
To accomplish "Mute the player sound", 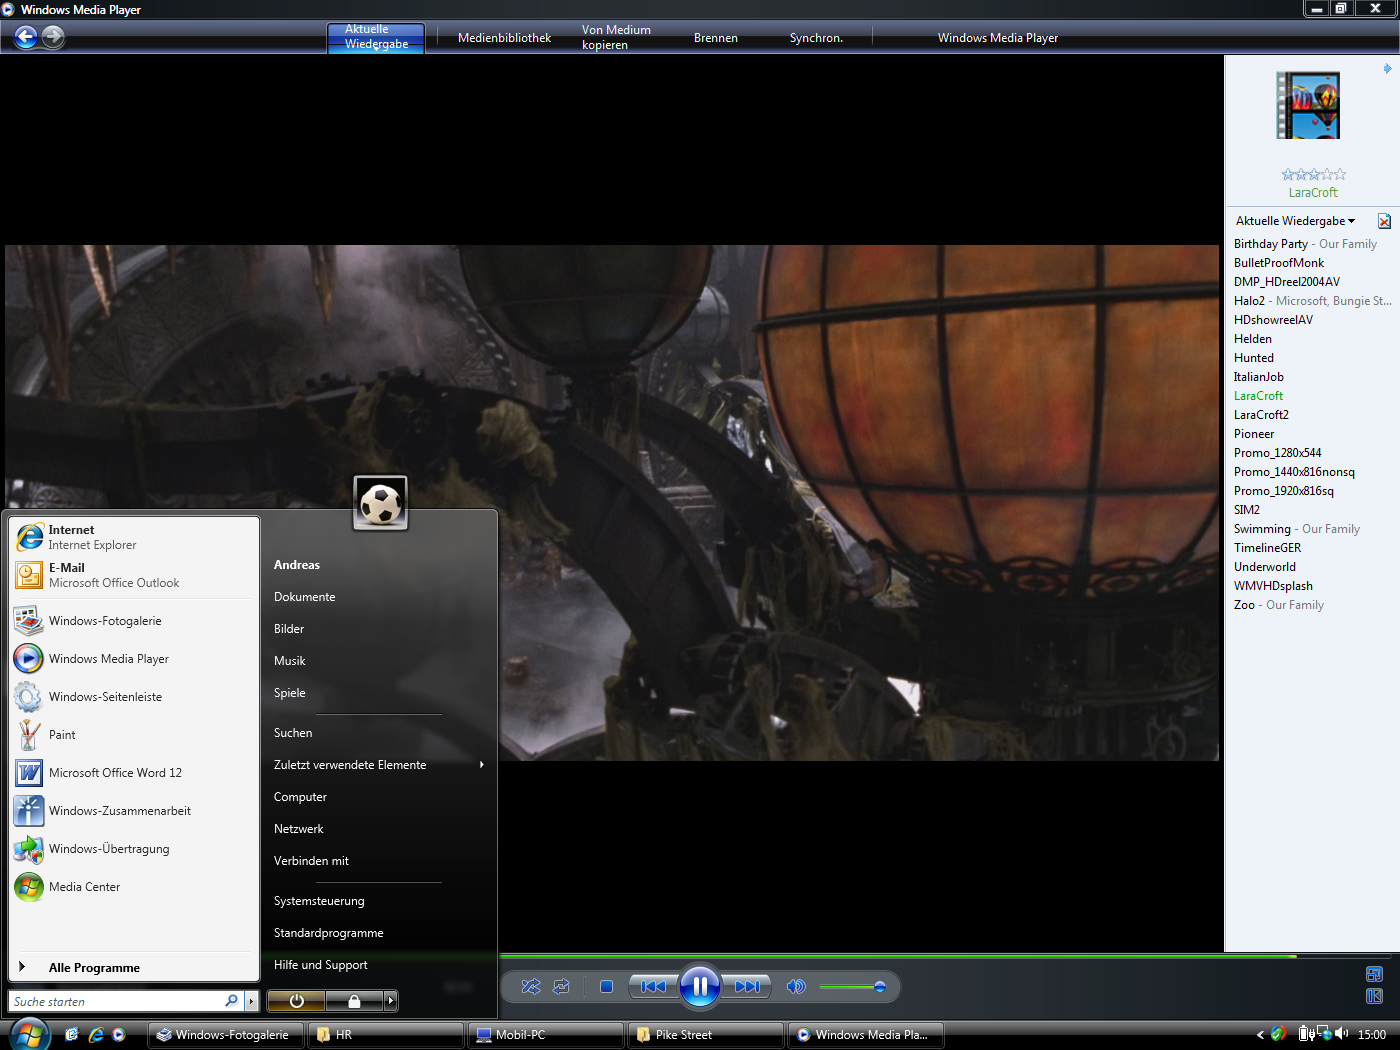I will coord(796,987).
